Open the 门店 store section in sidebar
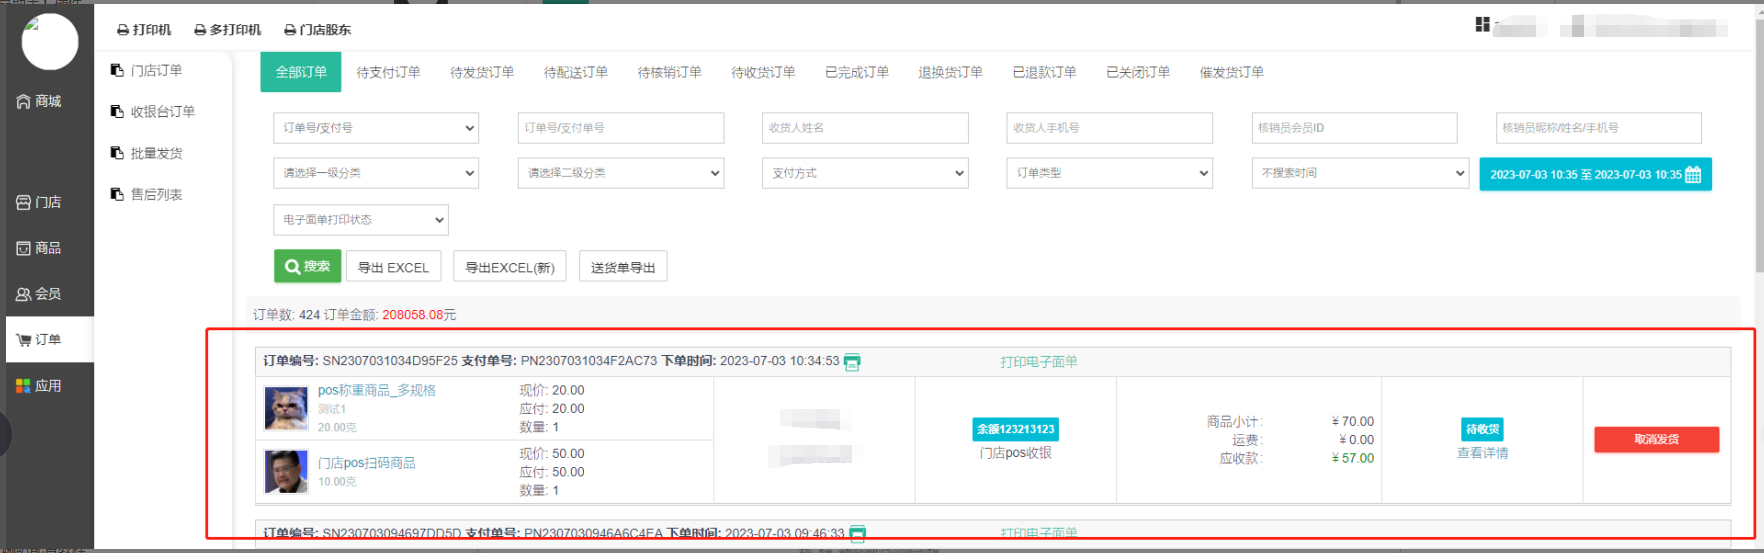 [x=39, y=202]
